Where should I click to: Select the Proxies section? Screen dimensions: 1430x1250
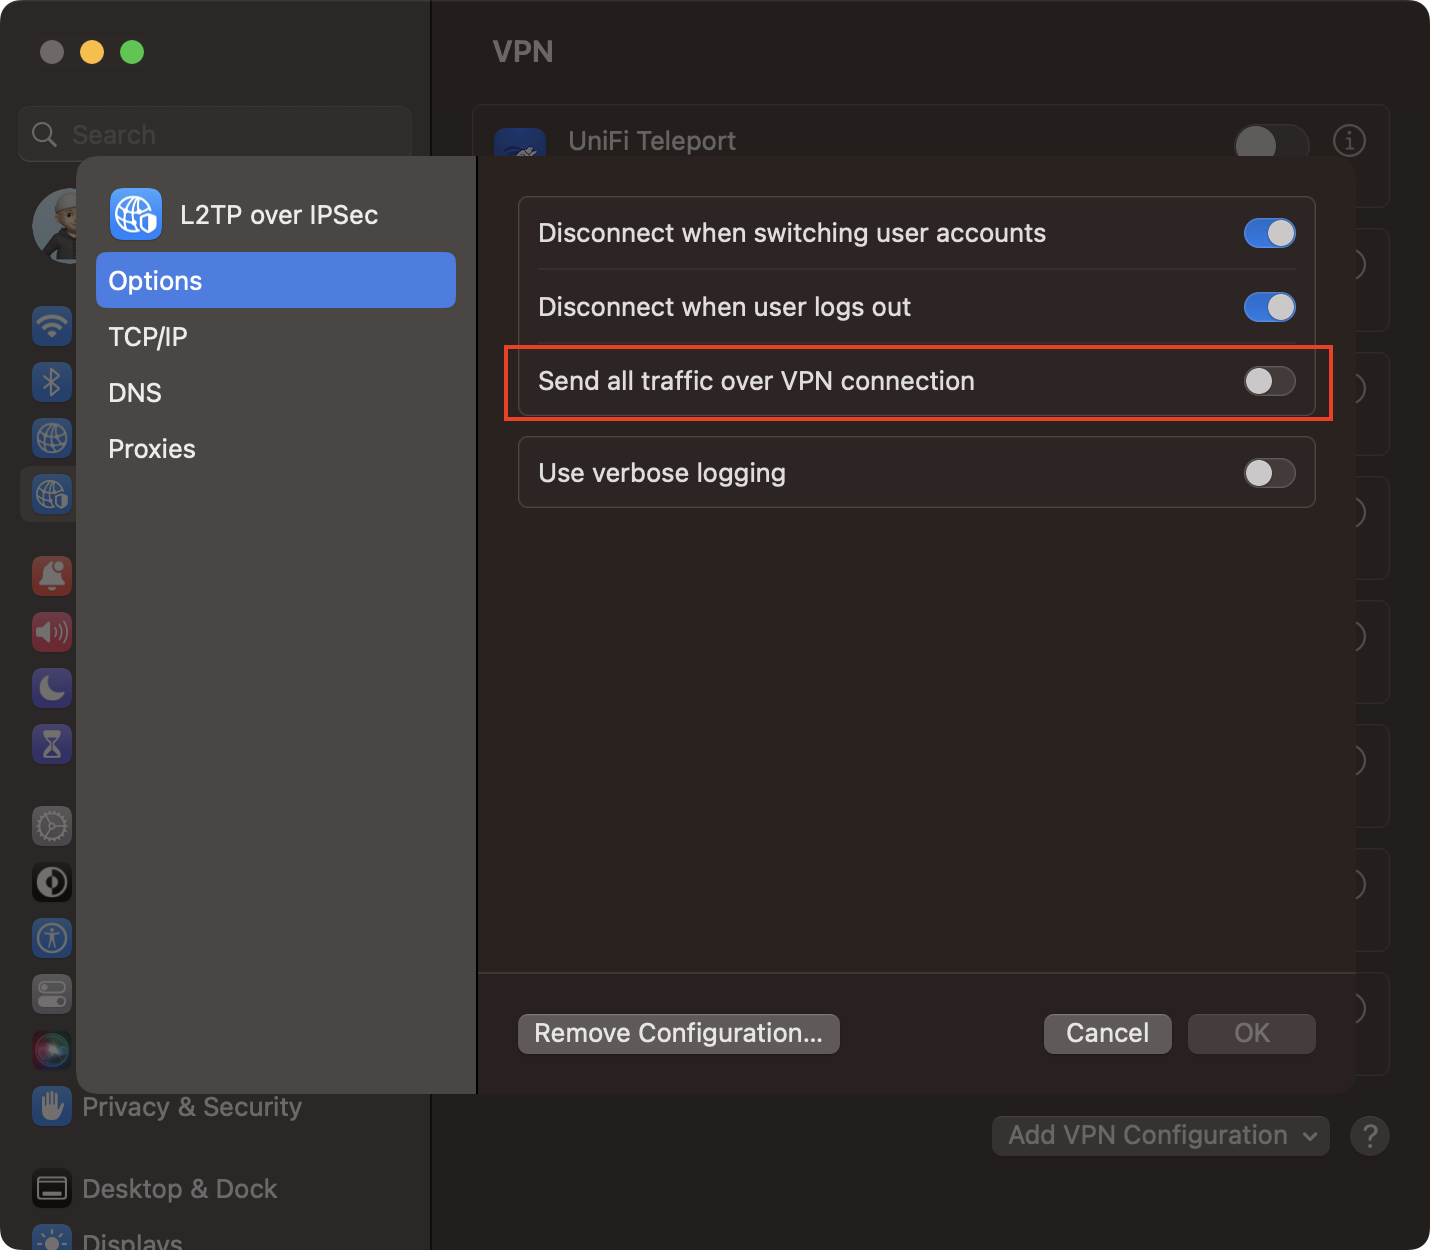[x=152, y=448]
